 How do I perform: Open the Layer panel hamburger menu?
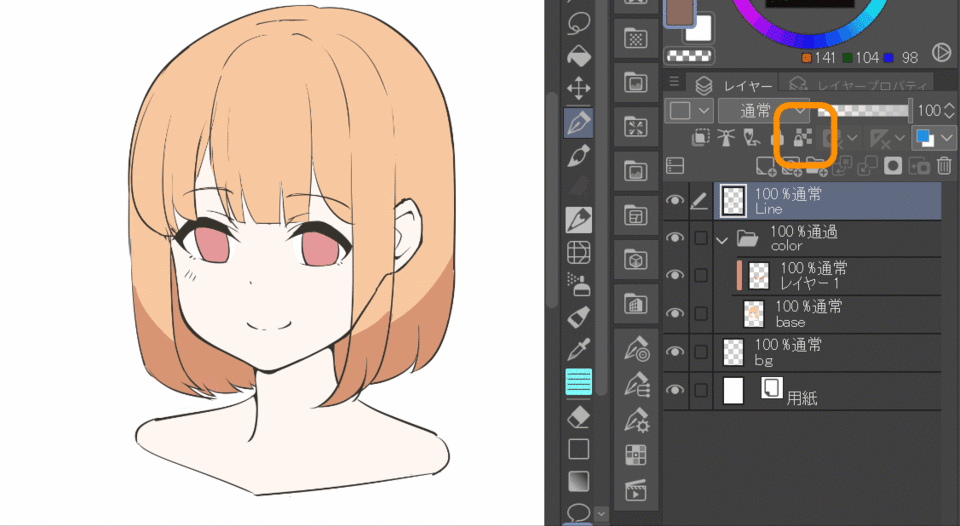pos(674,81)
